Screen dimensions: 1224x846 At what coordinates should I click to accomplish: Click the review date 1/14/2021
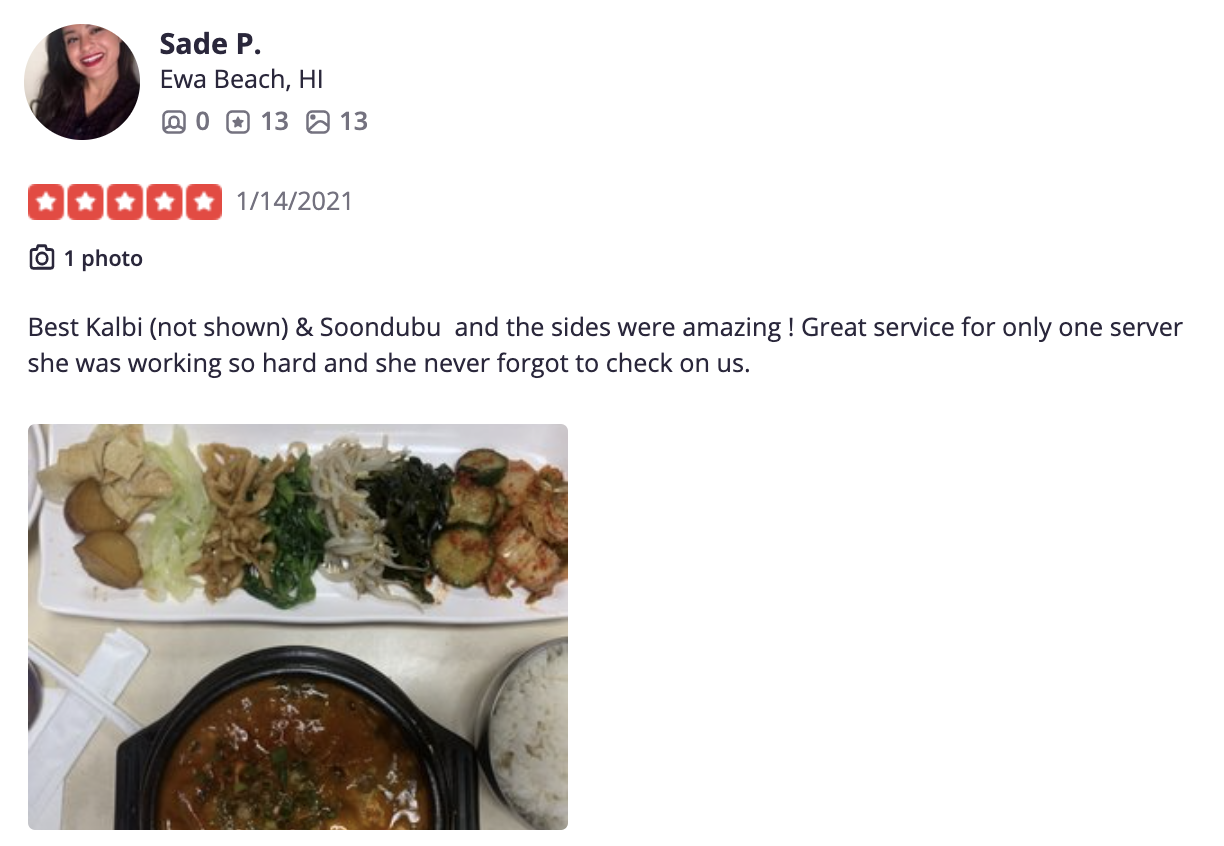click(294, 202)
